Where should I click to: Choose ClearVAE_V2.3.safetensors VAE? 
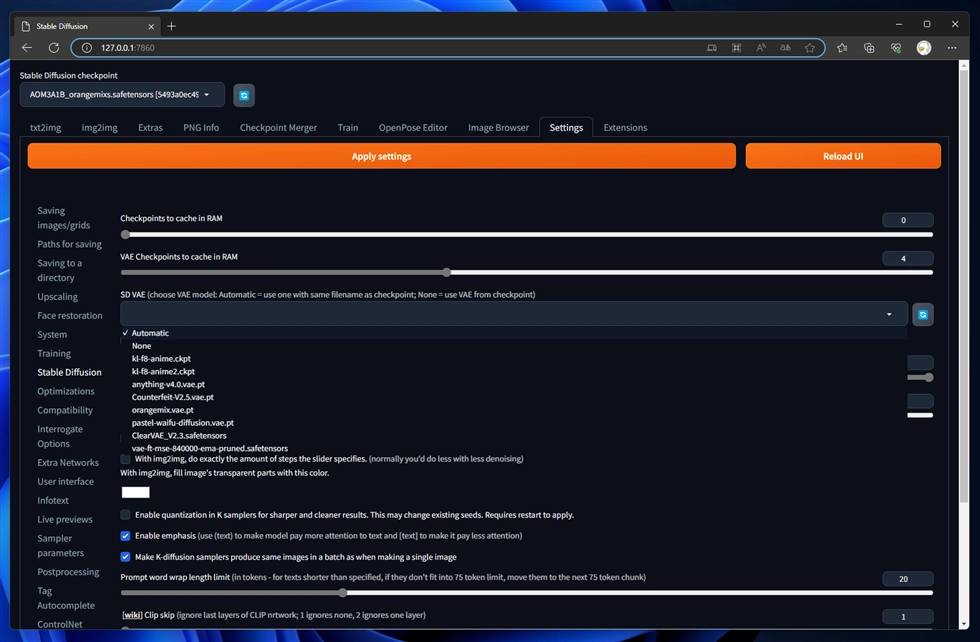pyautogui.click(x=514, y=436)
